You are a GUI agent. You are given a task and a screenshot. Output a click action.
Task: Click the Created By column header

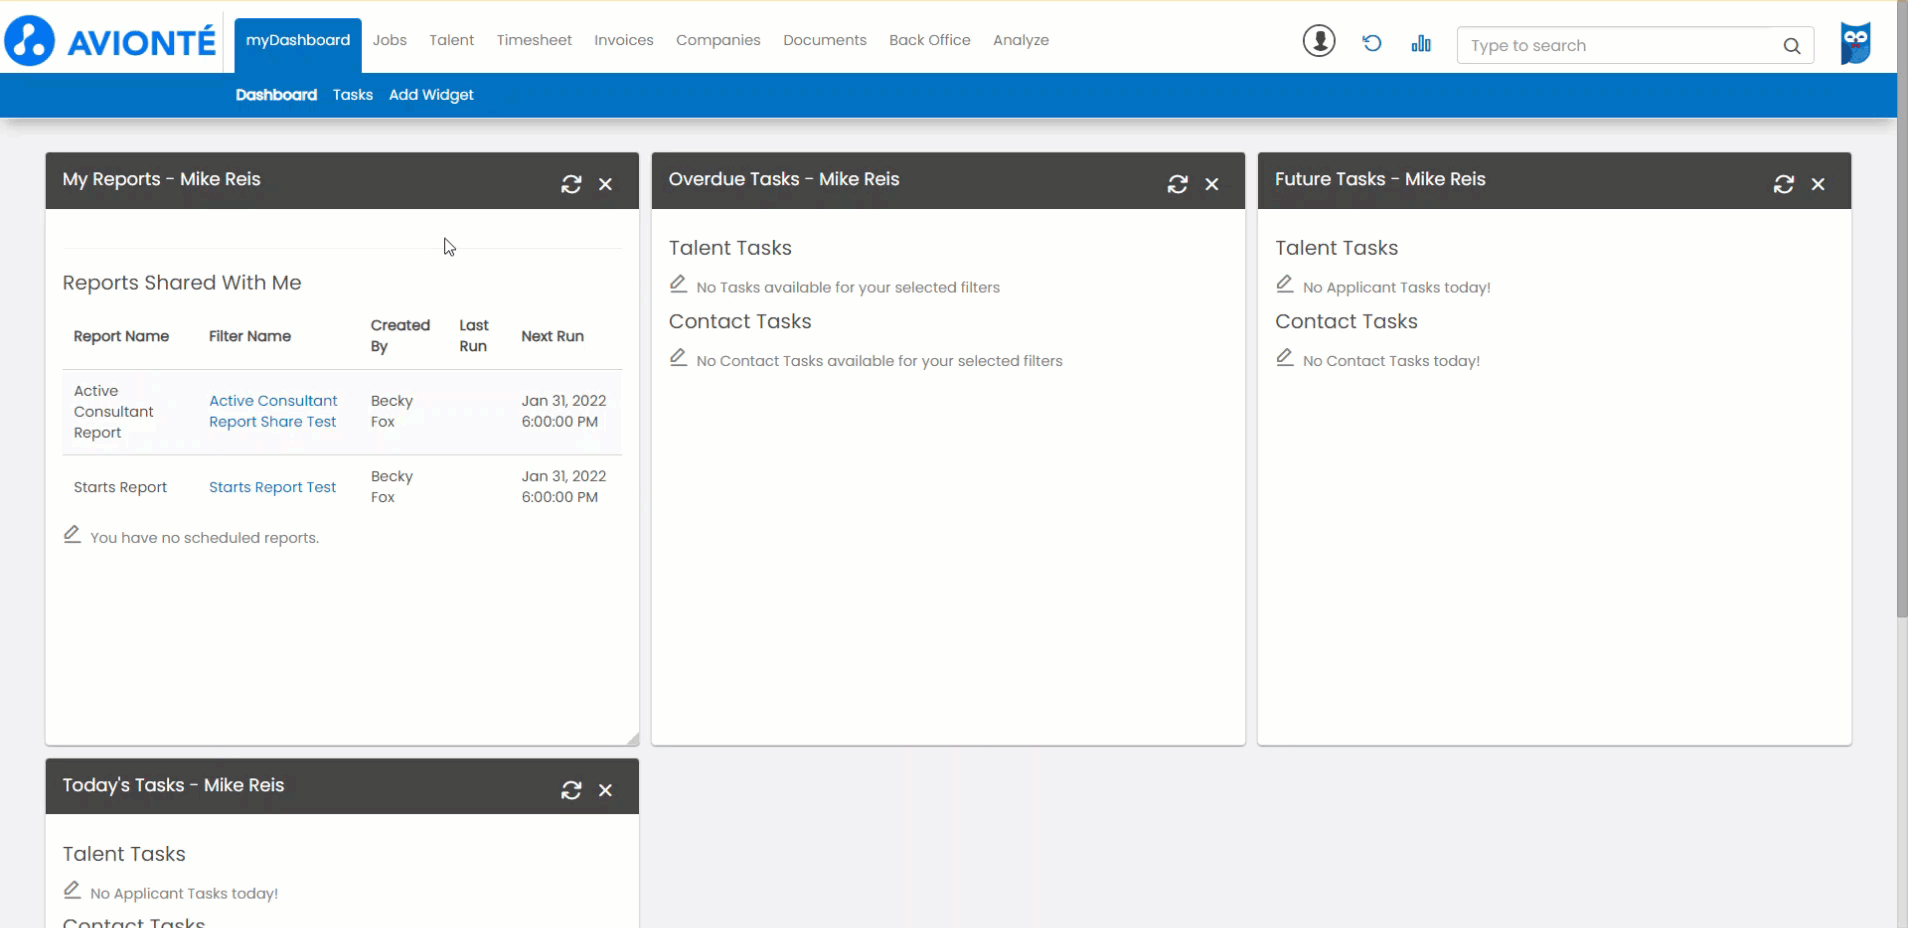[x=400, y=336]
